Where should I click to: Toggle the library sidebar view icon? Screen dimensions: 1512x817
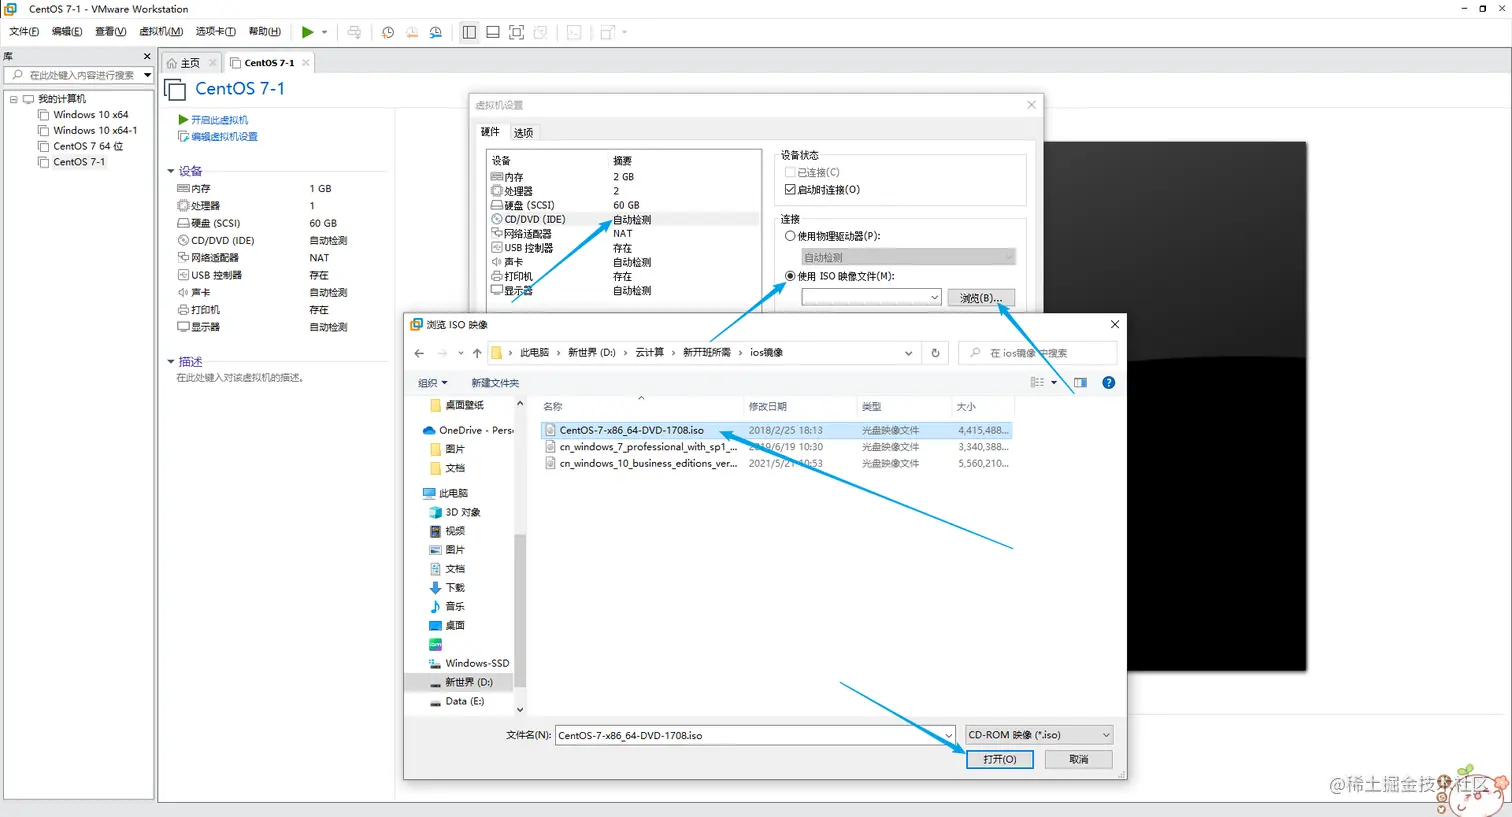coord(469,32)
